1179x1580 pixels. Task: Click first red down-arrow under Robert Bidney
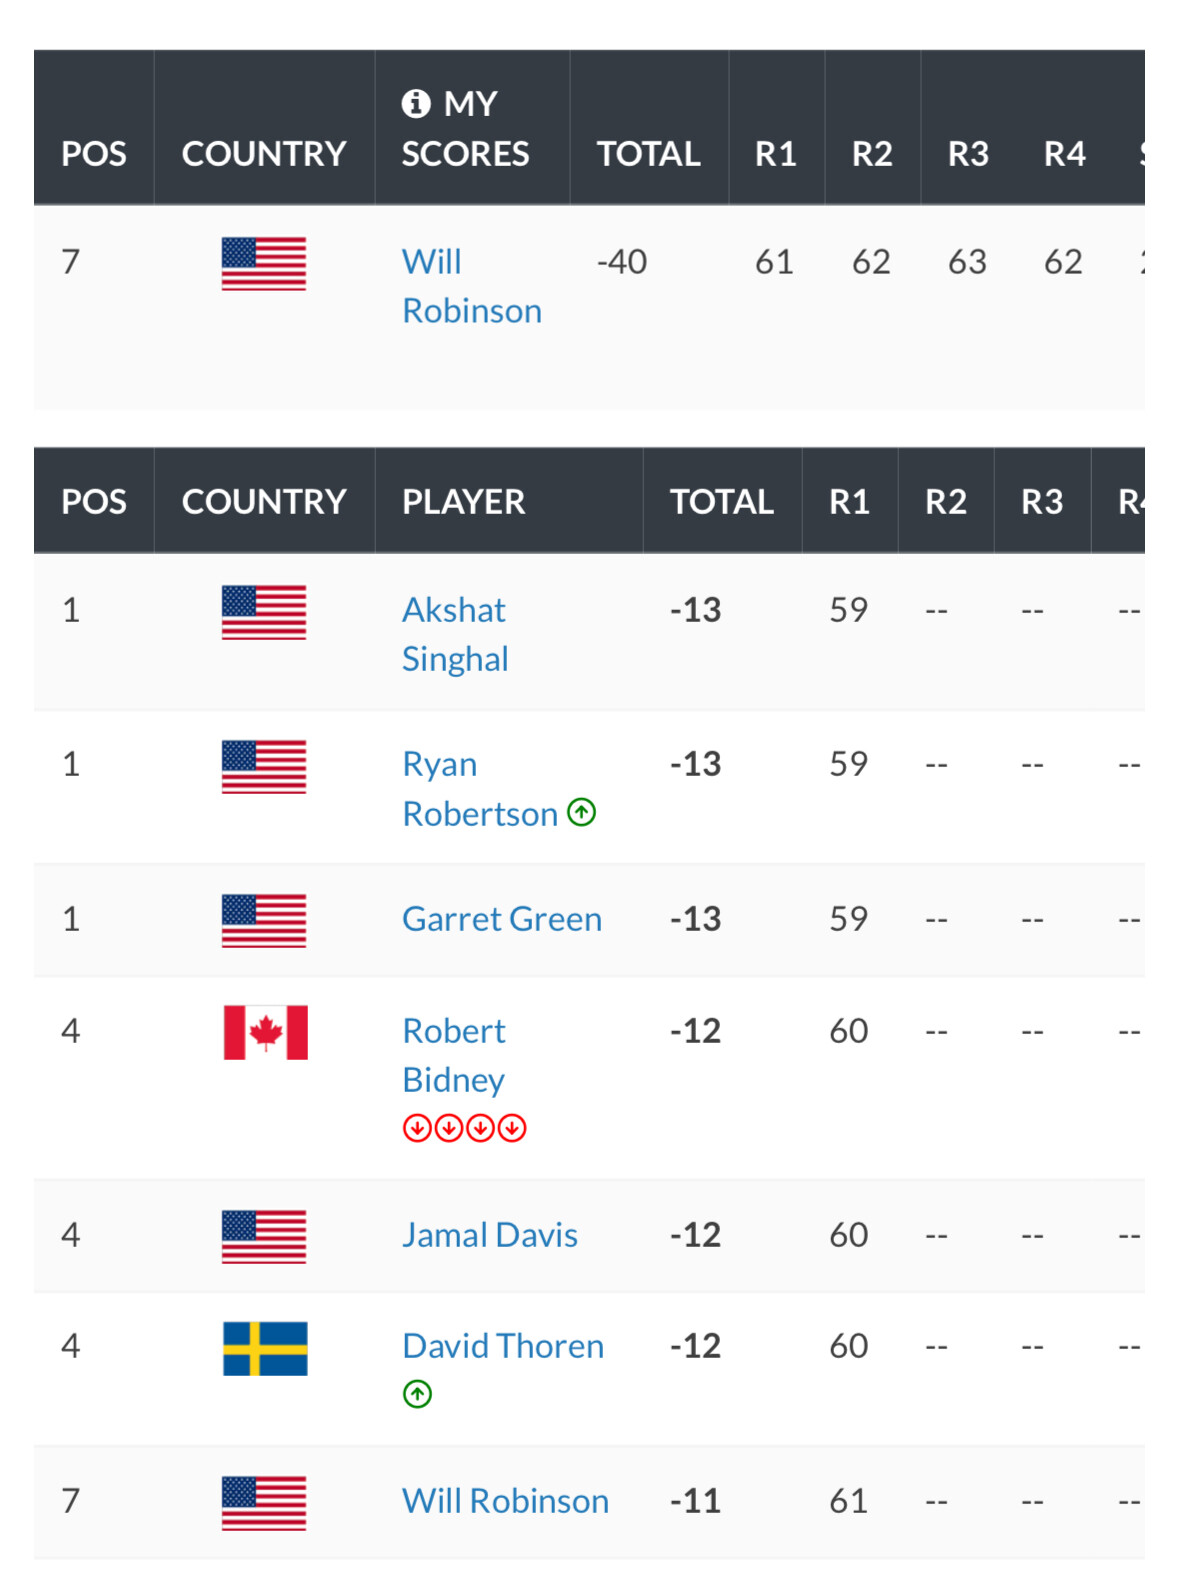coord(417,1128)
